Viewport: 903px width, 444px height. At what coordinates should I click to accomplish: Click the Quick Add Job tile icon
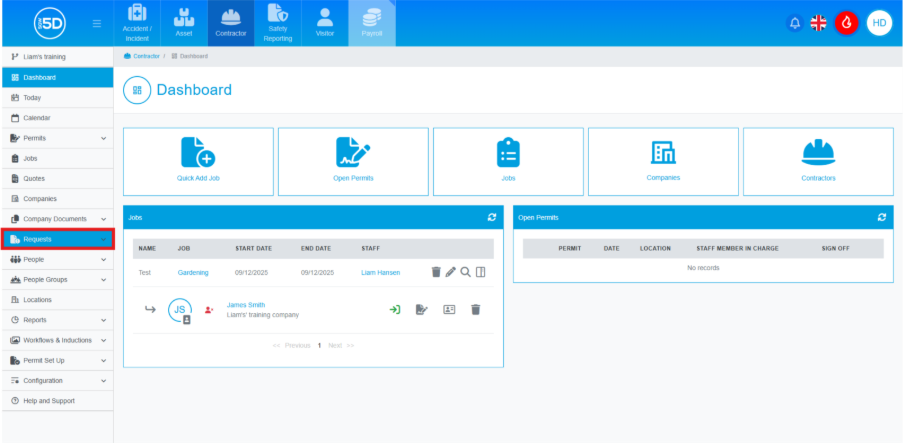[x=198, y=152]
